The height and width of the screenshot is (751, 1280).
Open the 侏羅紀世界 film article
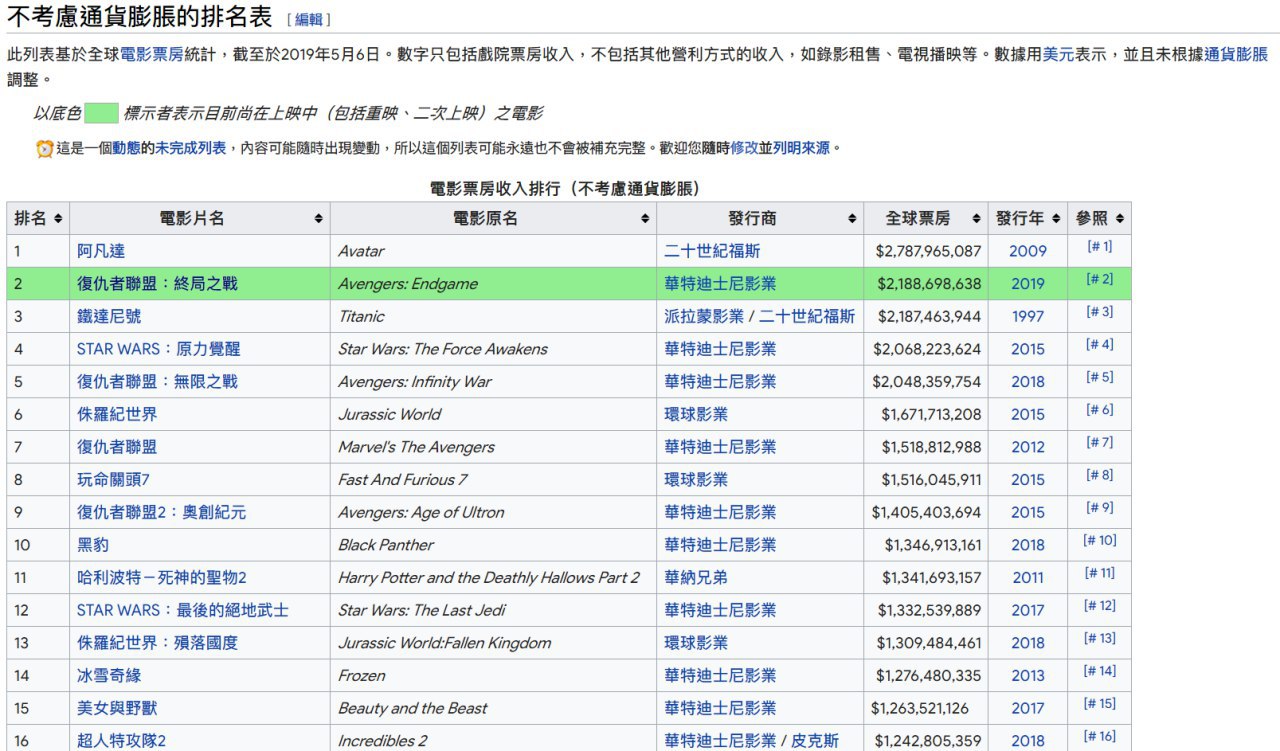coord(117,414)
